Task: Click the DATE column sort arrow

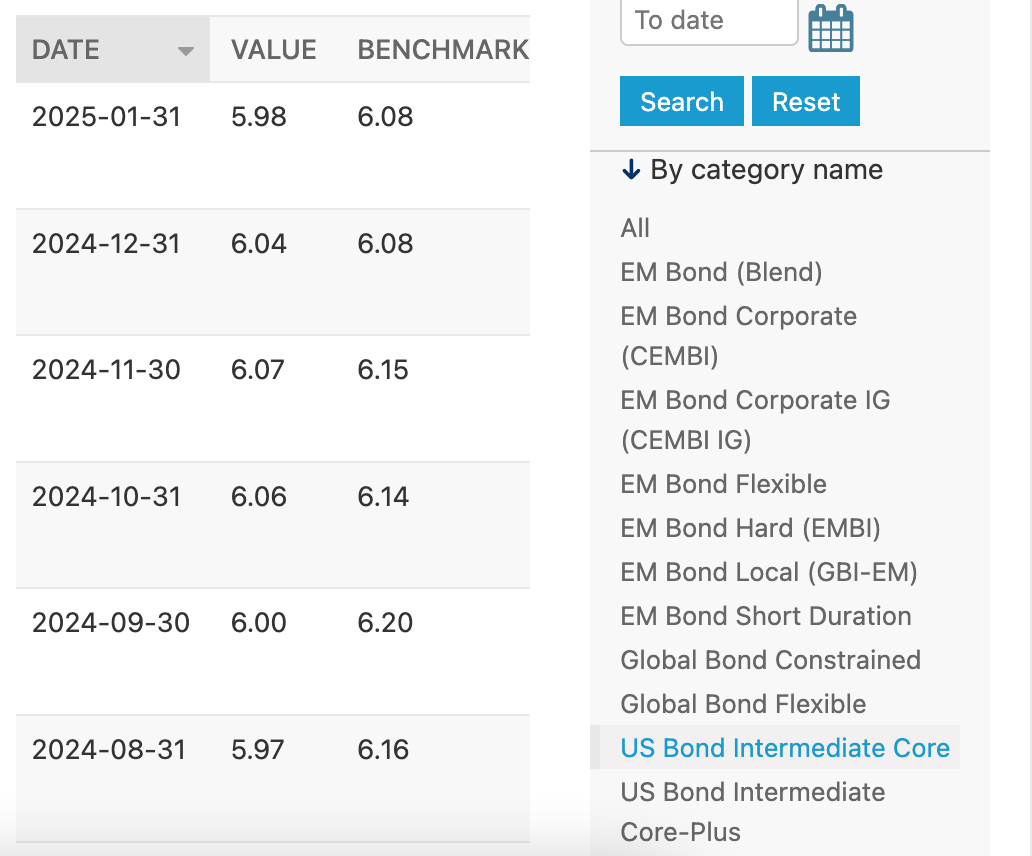Action: pyautogui.click(x=185, y=51)
